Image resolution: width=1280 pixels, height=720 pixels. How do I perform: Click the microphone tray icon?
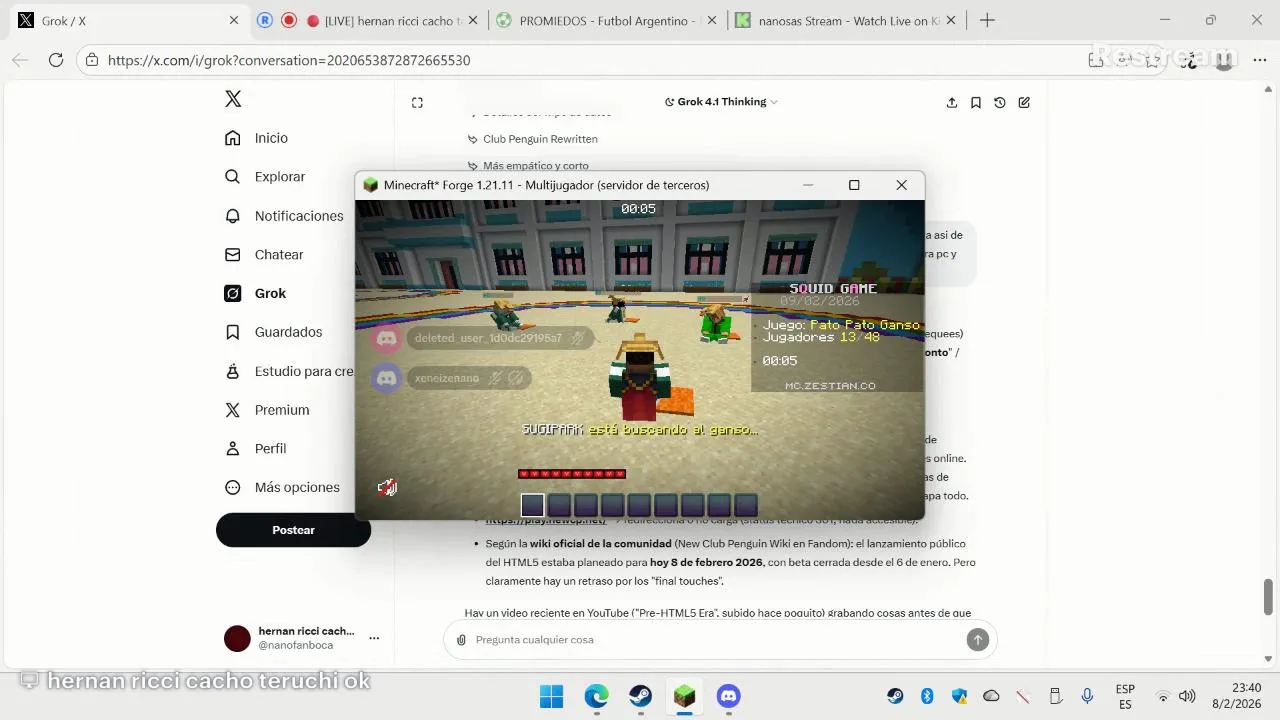click(1087, 696)
